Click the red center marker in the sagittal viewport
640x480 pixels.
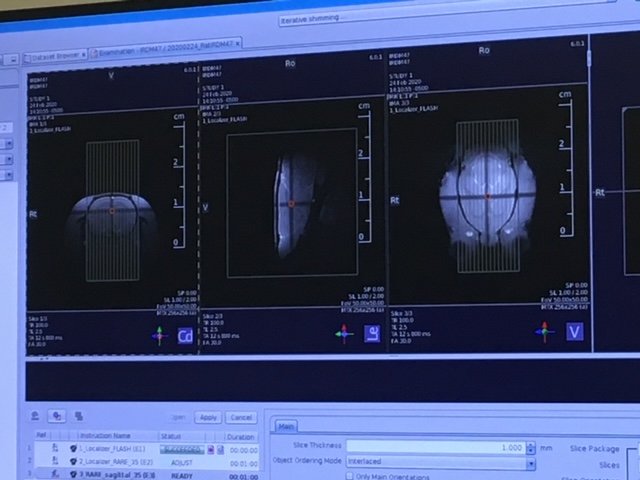[x=291, y=204]
